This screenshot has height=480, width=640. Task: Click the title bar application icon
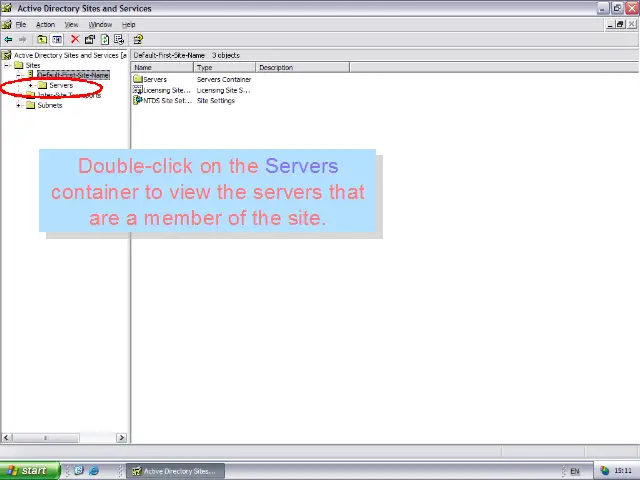(x=7, y=8)
